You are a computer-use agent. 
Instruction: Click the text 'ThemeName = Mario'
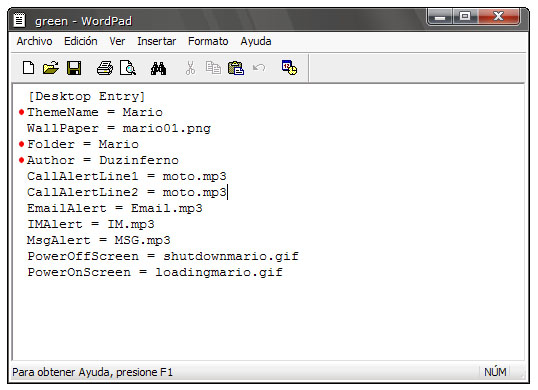point(95,113)
